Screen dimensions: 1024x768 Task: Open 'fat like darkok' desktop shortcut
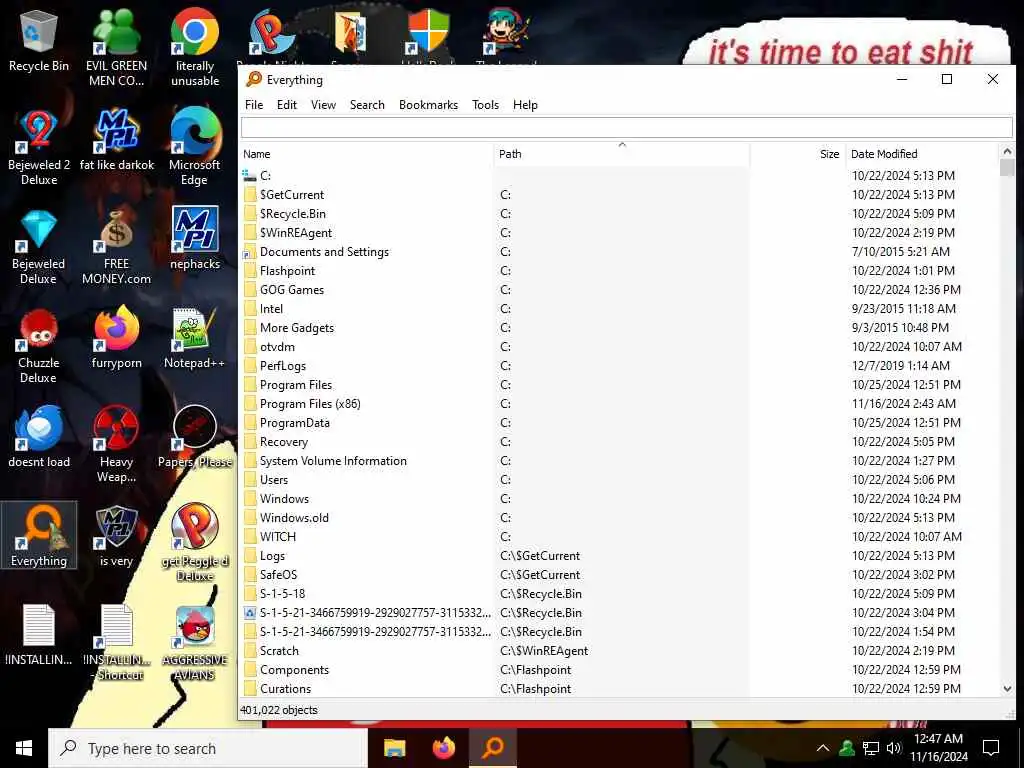116,140
